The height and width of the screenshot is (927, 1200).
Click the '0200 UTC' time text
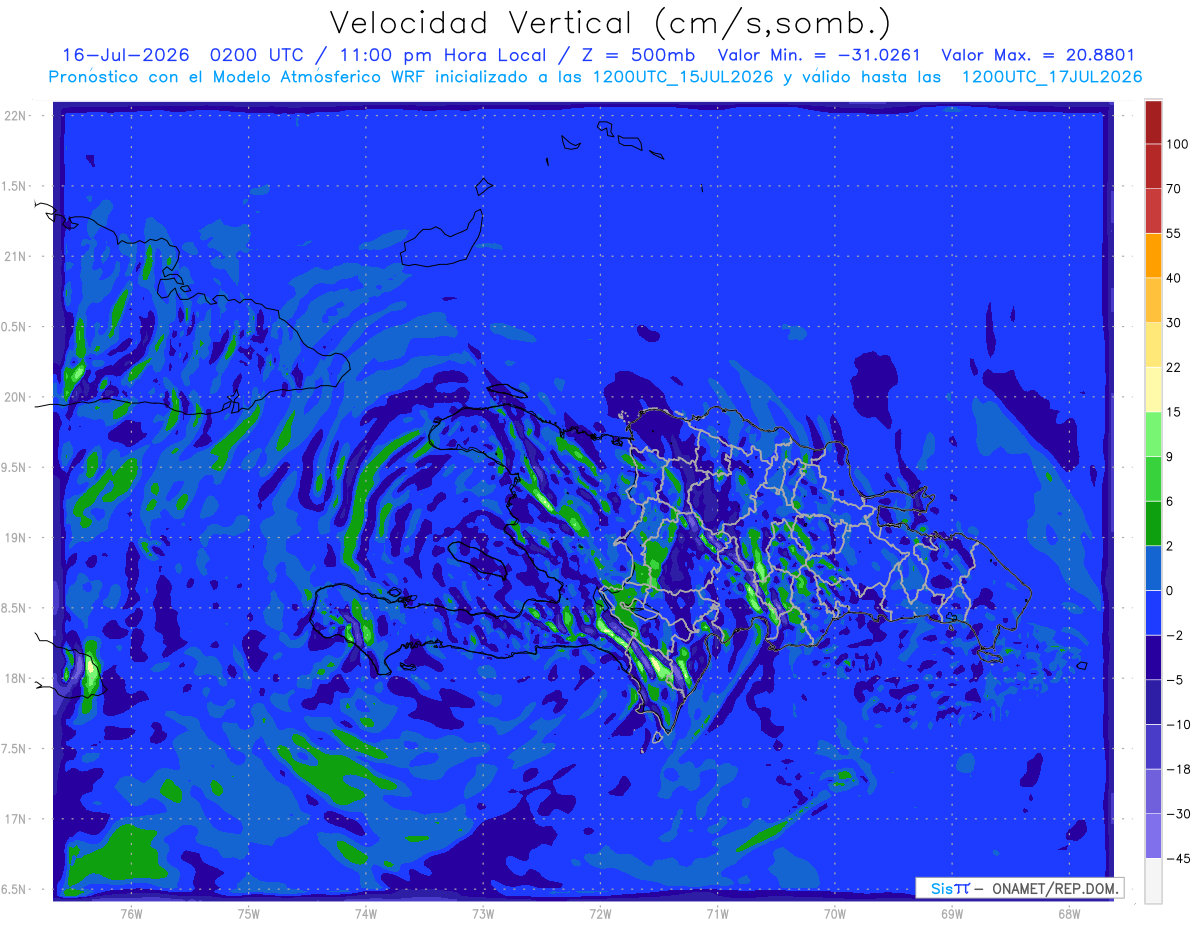pos(257,55)
